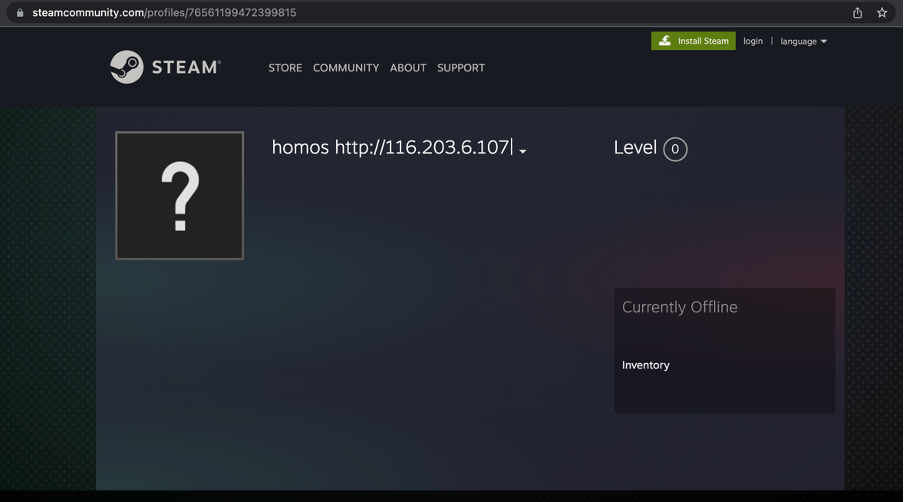Bookmark page with star icon
Viewport: 904px width, 502px height.
[x=882, y=13]
